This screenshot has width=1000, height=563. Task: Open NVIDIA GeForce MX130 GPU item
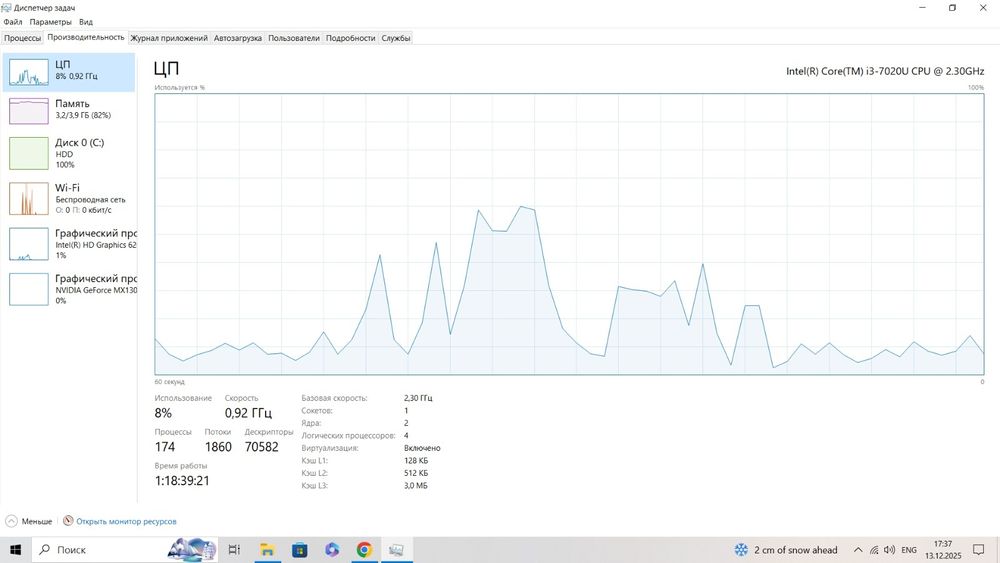click(69, 289)
